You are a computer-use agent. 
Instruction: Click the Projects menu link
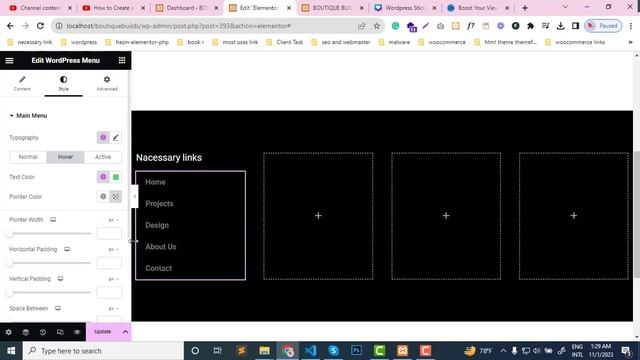(159, 204)
